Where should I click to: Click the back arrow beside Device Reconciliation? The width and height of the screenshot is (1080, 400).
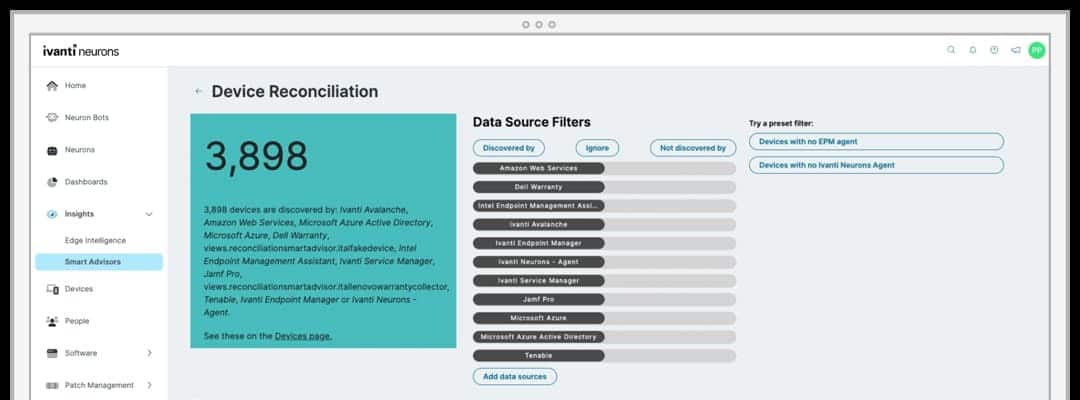199,92
